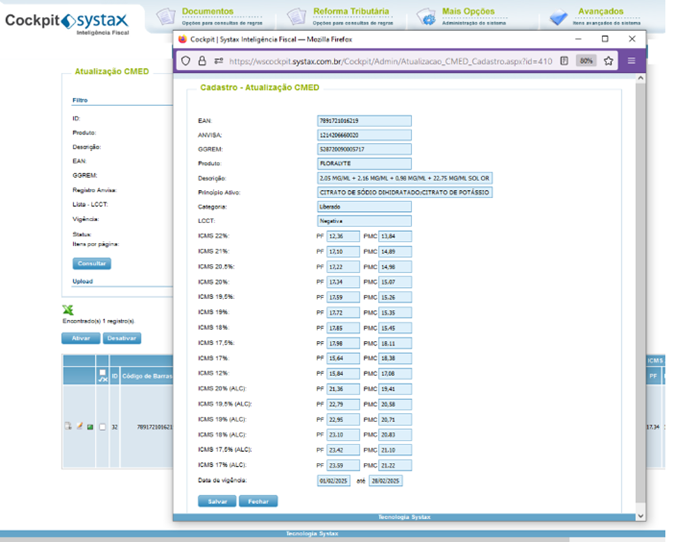Viewport: 674px width, 542px height.
Task: Click the ICMS 17% (ALC) PMC value field
Action: [395, 465]
